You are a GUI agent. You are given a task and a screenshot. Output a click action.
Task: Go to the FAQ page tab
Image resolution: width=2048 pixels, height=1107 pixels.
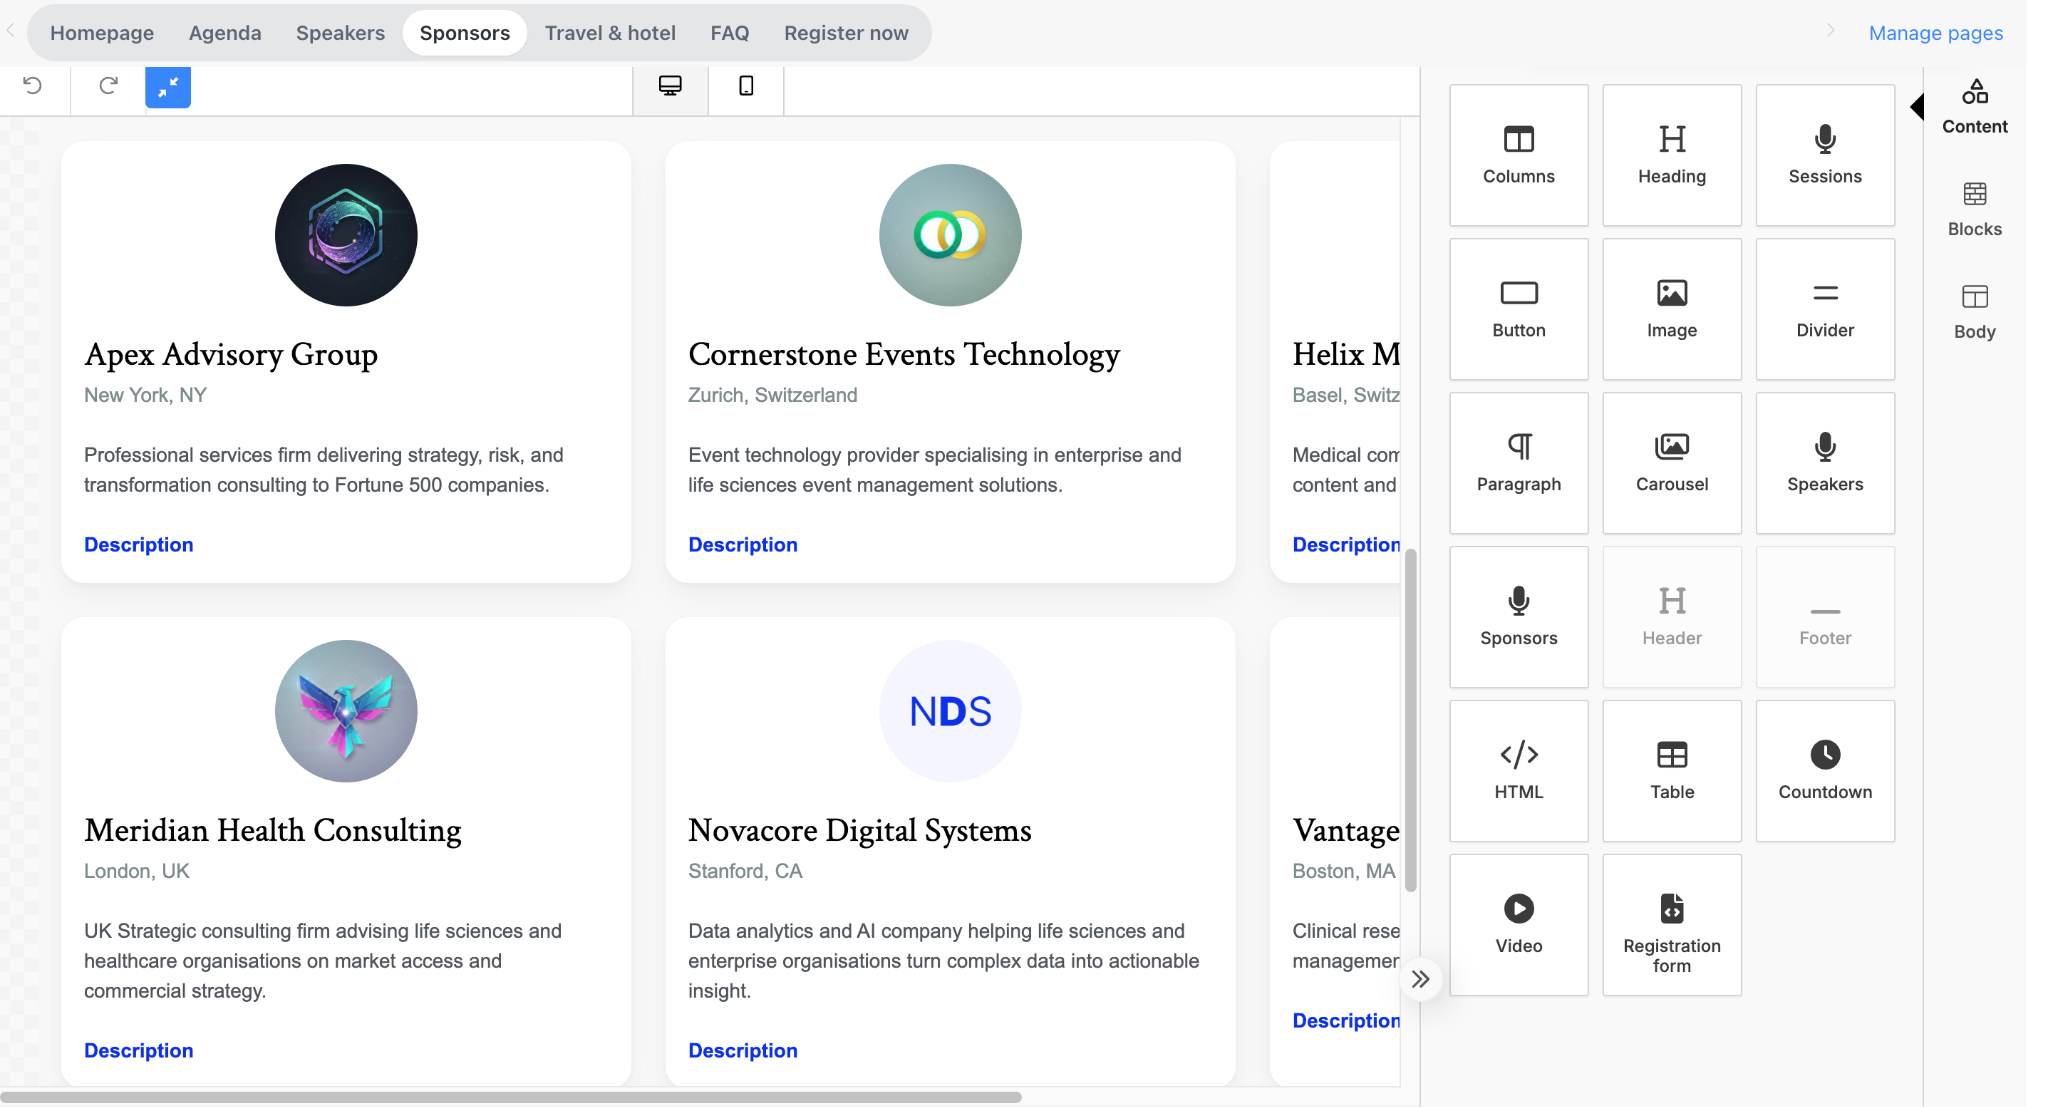point(730,33)
